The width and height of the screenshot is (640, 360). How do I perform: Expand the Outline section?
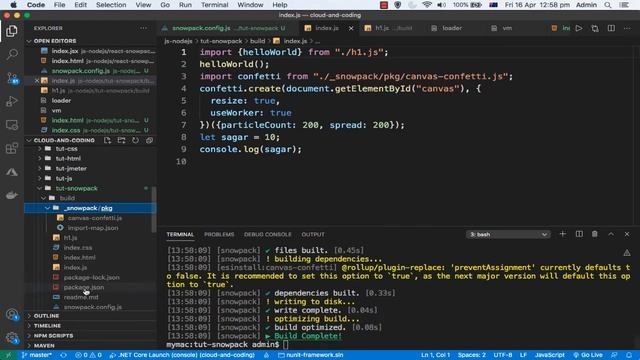(x=47, y=316)
